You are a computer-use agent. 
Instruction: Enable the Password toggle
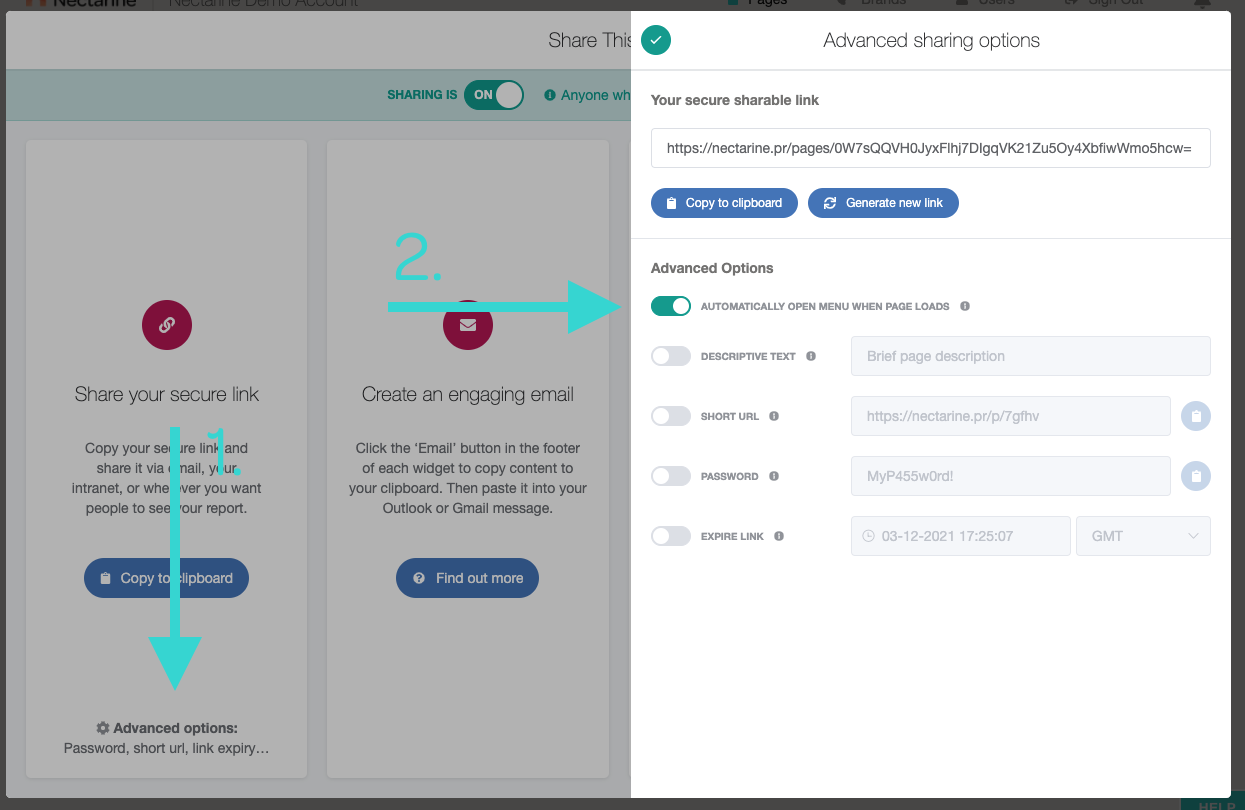tap(671, 476)
